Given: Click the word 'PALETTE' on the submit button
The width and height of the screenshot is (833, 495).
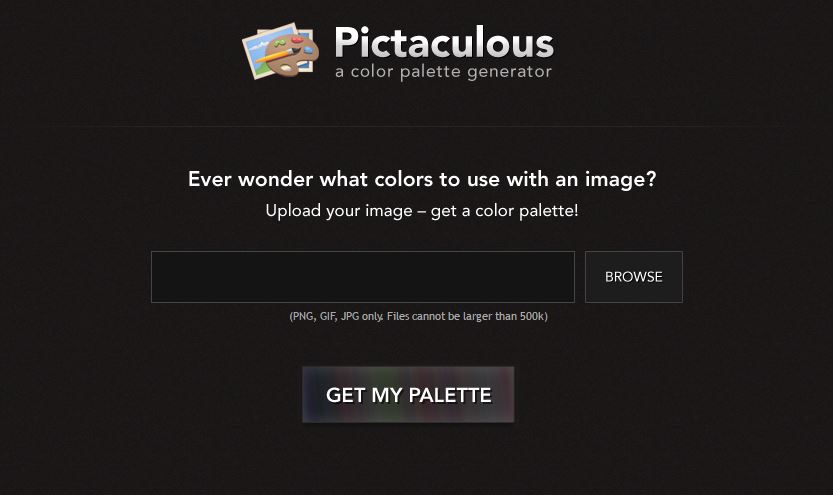Looking at the screenshot, I should (450, 395).
